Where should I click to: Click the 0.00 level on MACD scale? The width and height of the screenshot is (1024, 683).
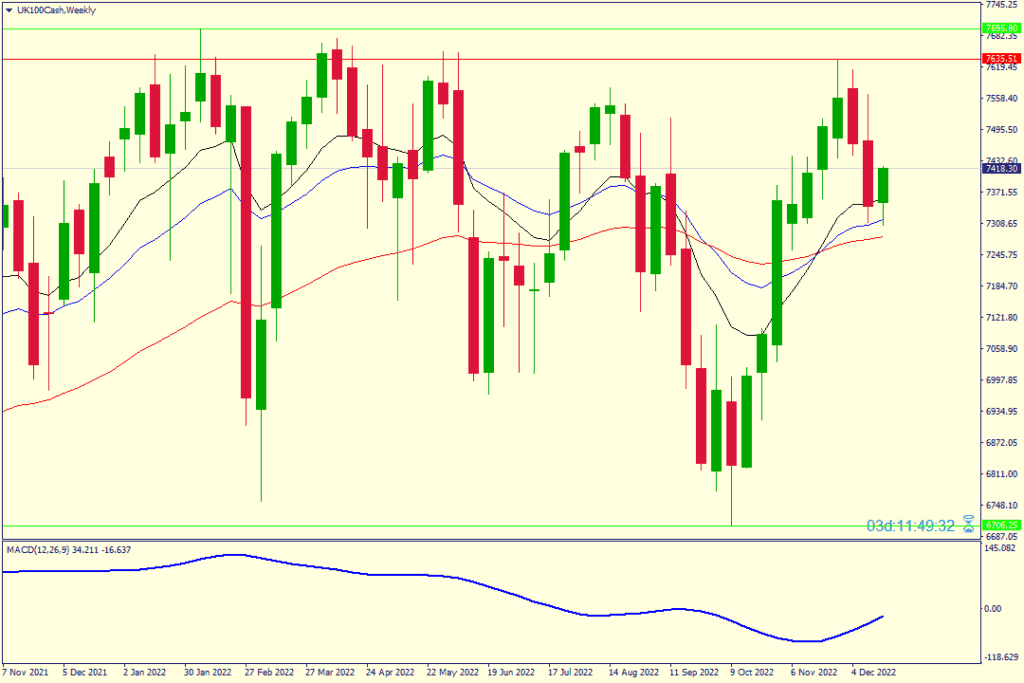(995, 608)
